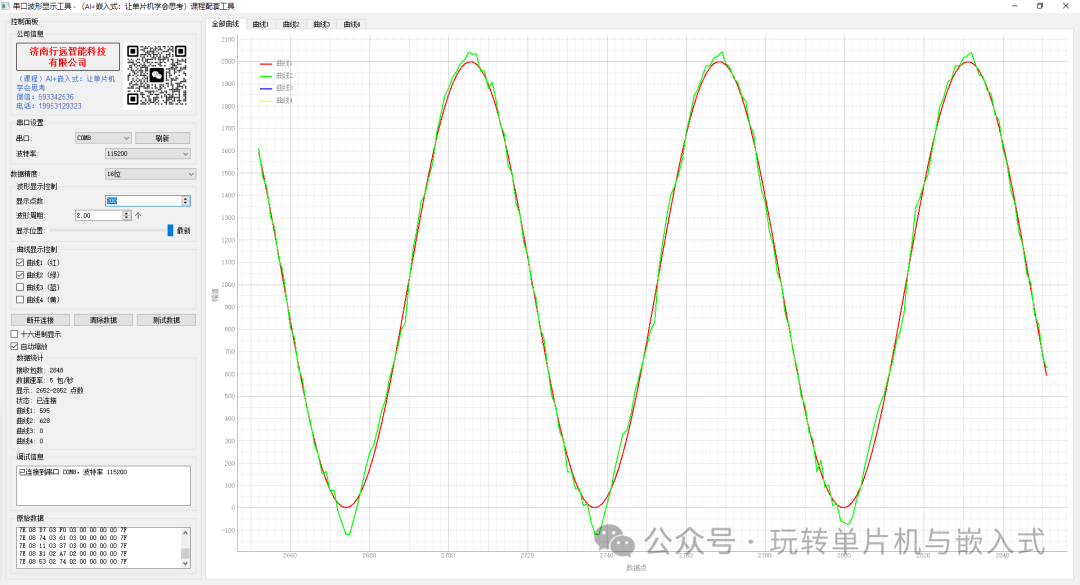Click the 测试数据 test data button

pos(166,320)
